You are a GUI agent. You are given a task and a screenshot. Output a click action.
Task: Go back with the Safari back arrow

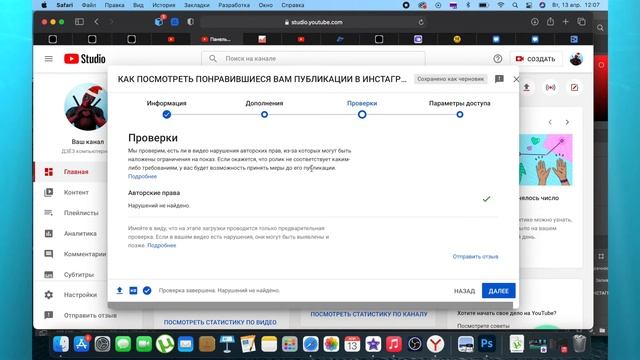[x=97, y=22]
